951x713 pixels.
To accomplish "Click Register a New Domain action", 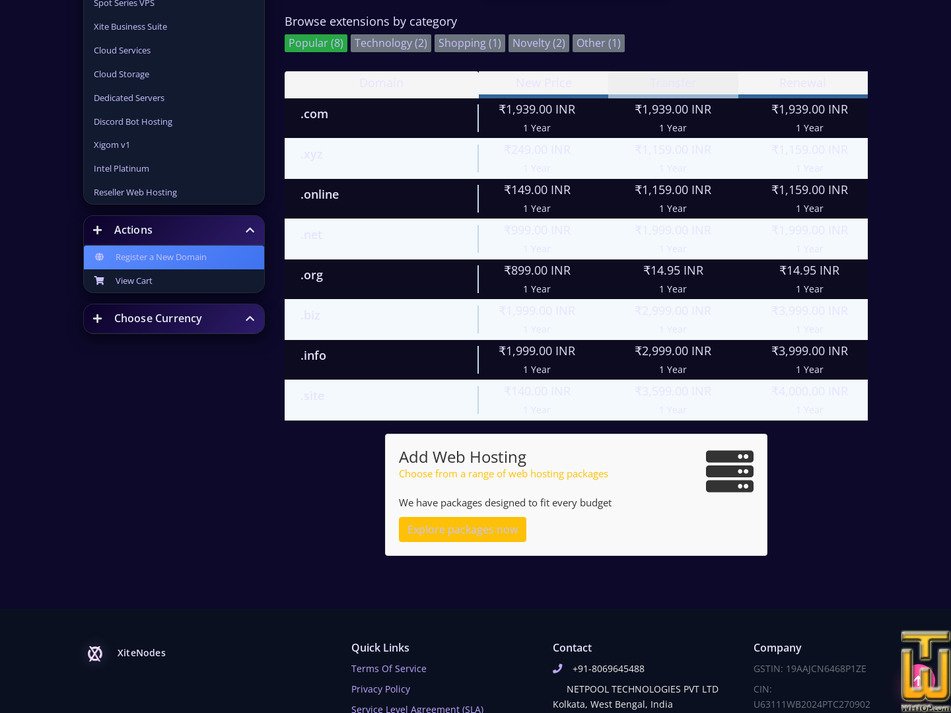I will tap(174, 257).
